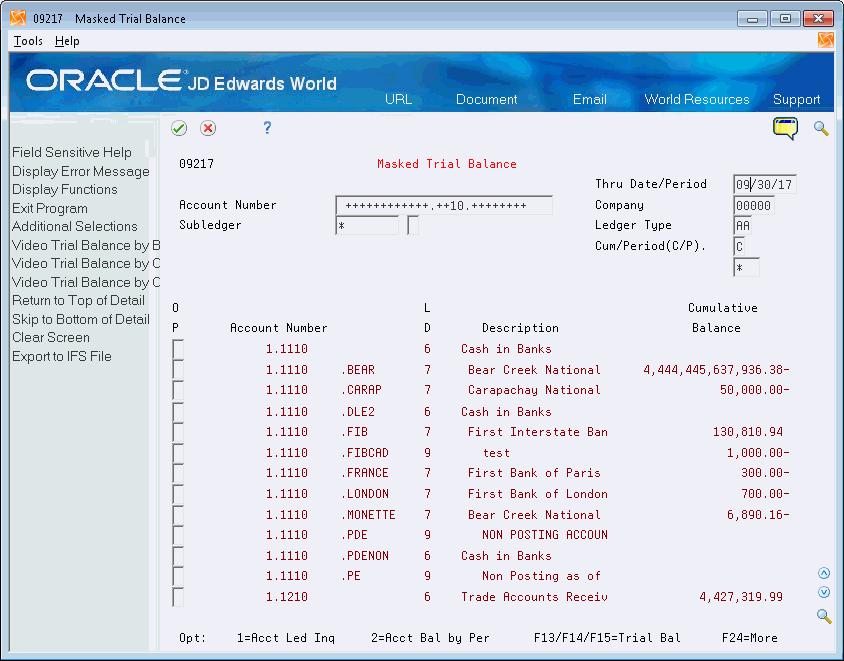Select Field Sensitive Help in the sidebar

coord(72,152)
